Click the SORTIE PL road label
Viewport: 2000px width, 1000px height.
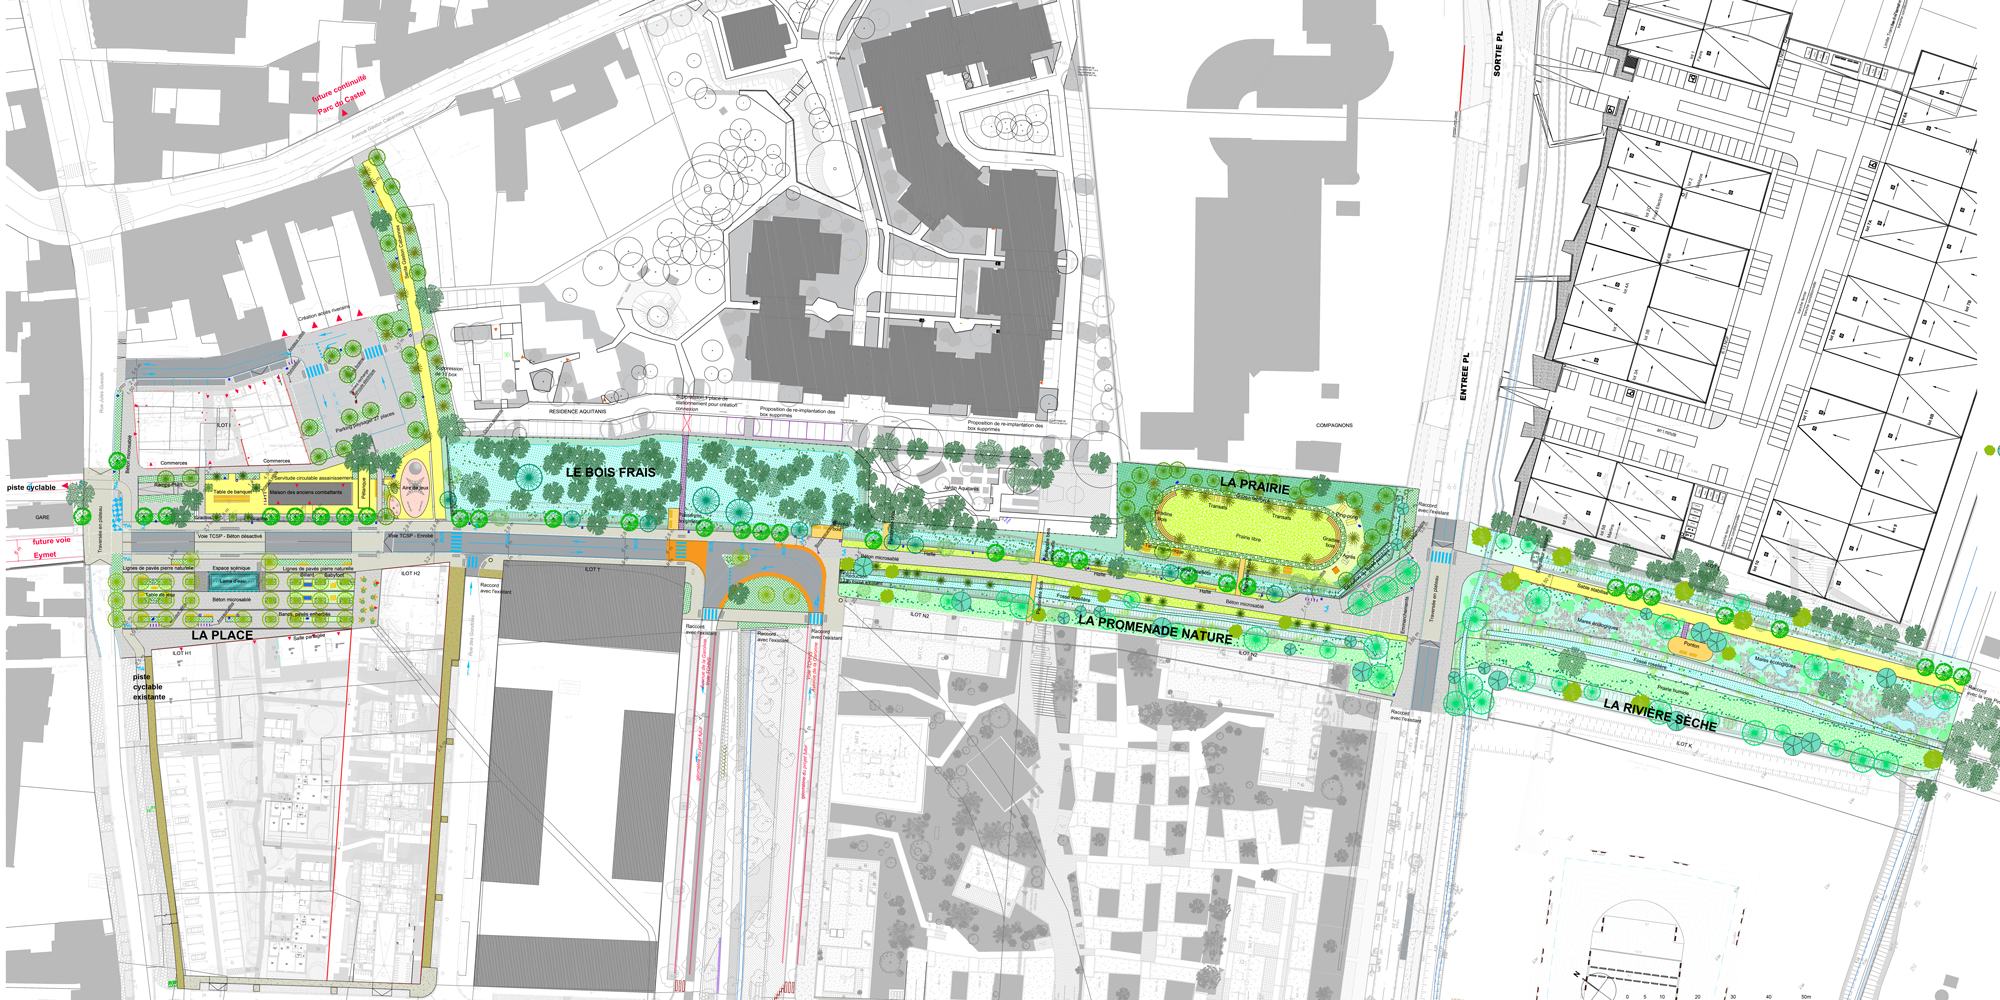(x=1497, y=54)
